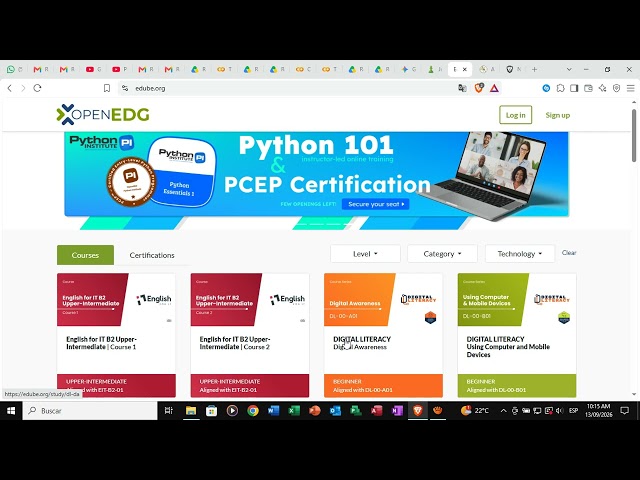Screen dimensions: 640x480
Task: Toggle the browser sidebar panel icon
Action: (574, 88)
